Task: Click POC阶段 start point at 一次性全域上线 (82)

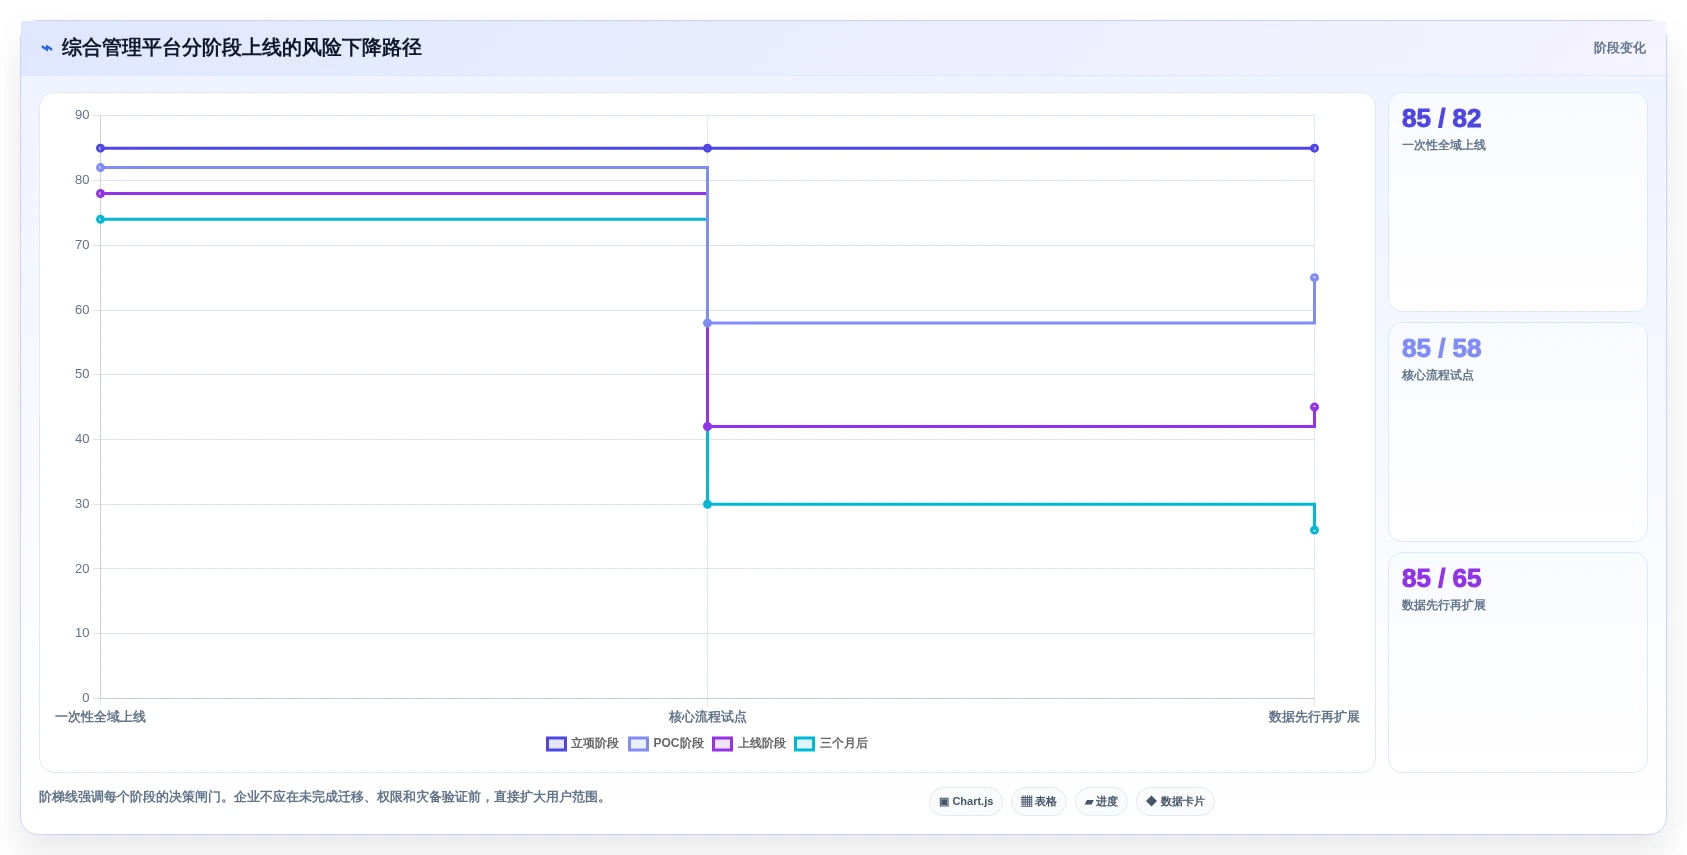Action: pyautogui.click(x=100, y=168)
